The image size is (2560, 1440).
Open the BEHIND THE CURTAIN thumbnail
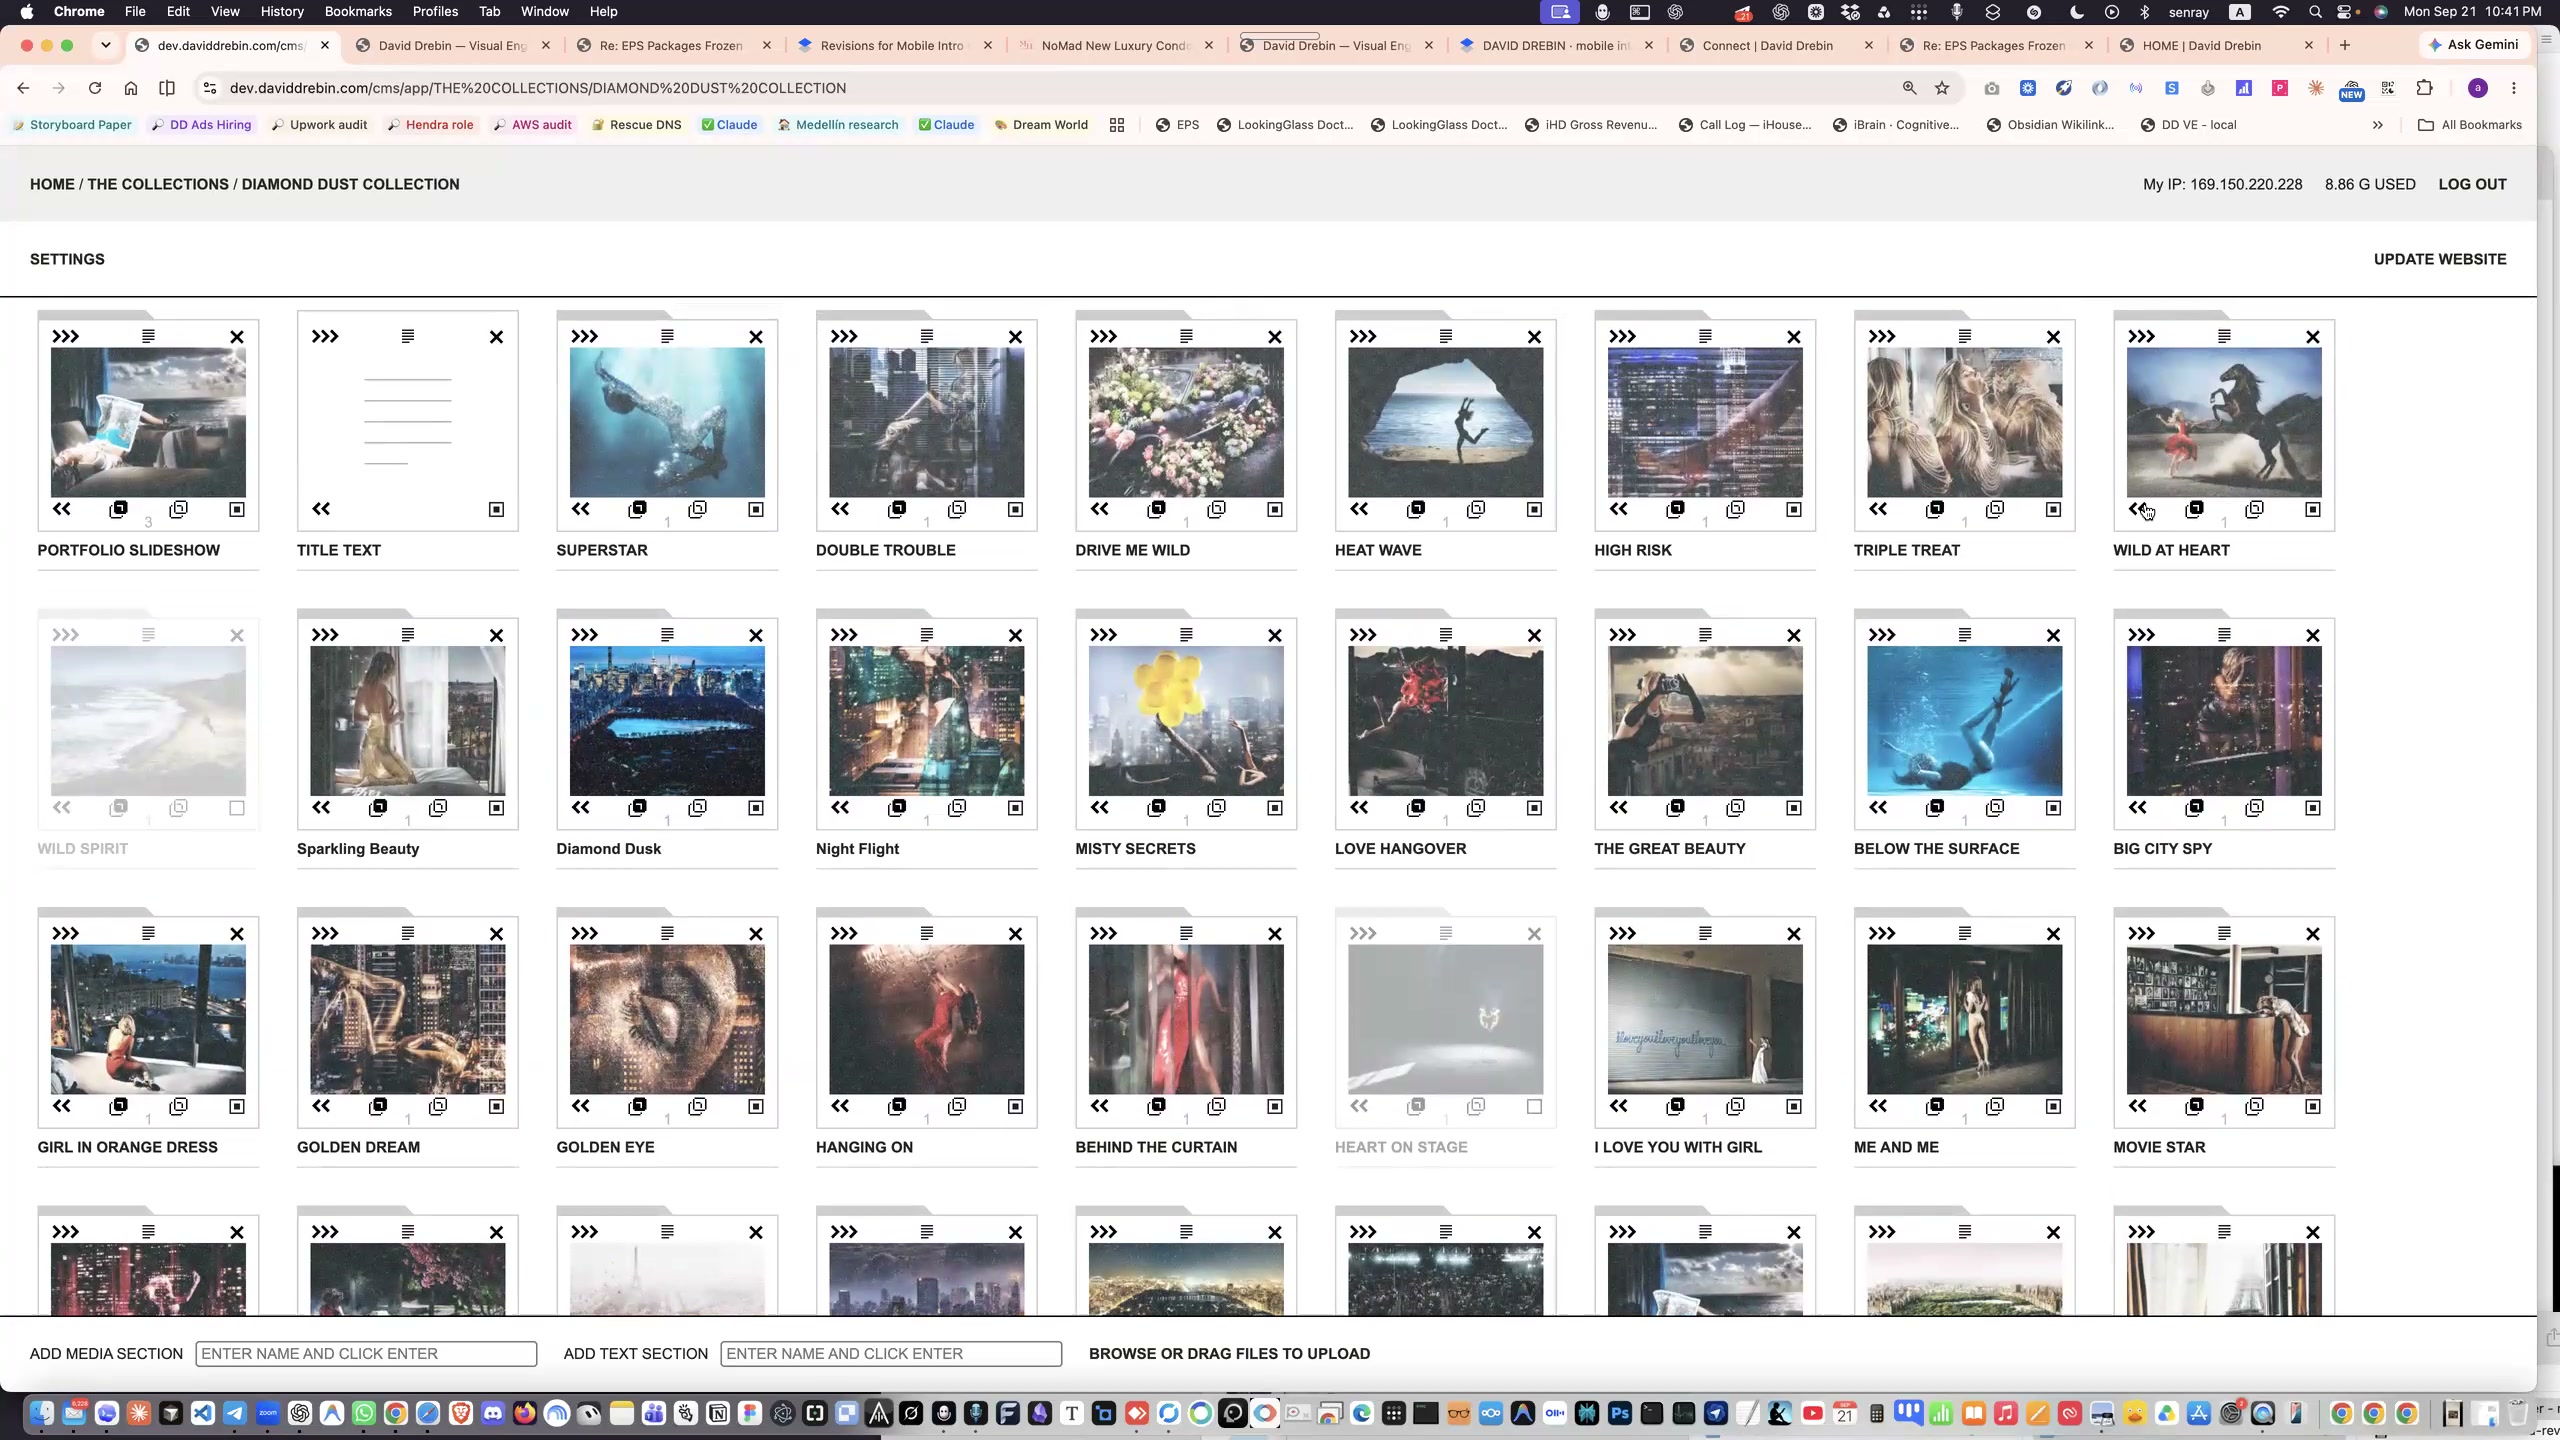click(1186, 1019)
